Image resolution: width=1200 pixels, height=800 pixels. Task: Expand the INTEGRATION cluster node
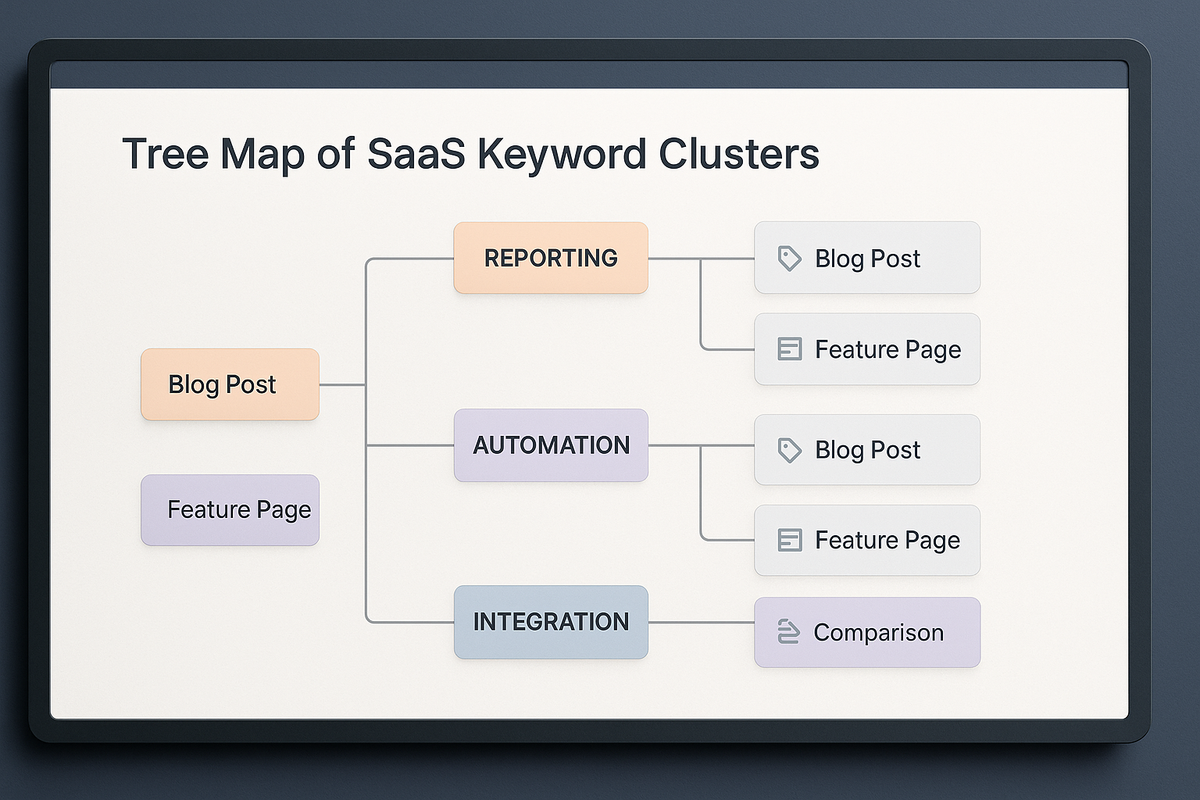point(550,622)
